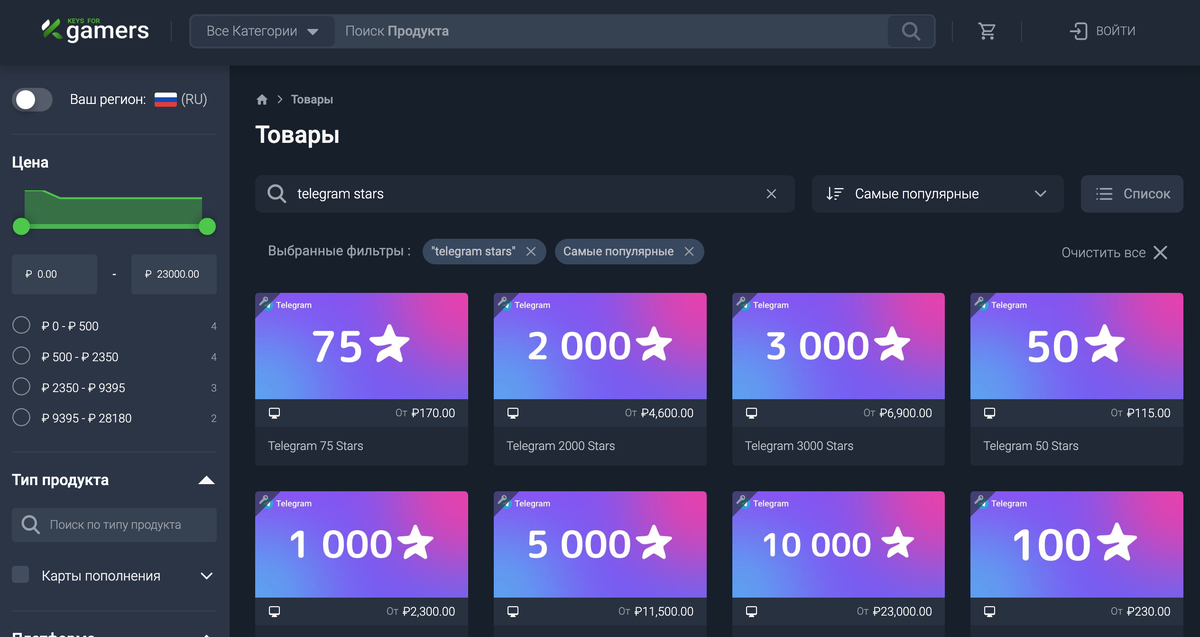Viewport: 1200px width, 637px height.
Task: Open the 10 000 star product image
Action: click(838, 544)
